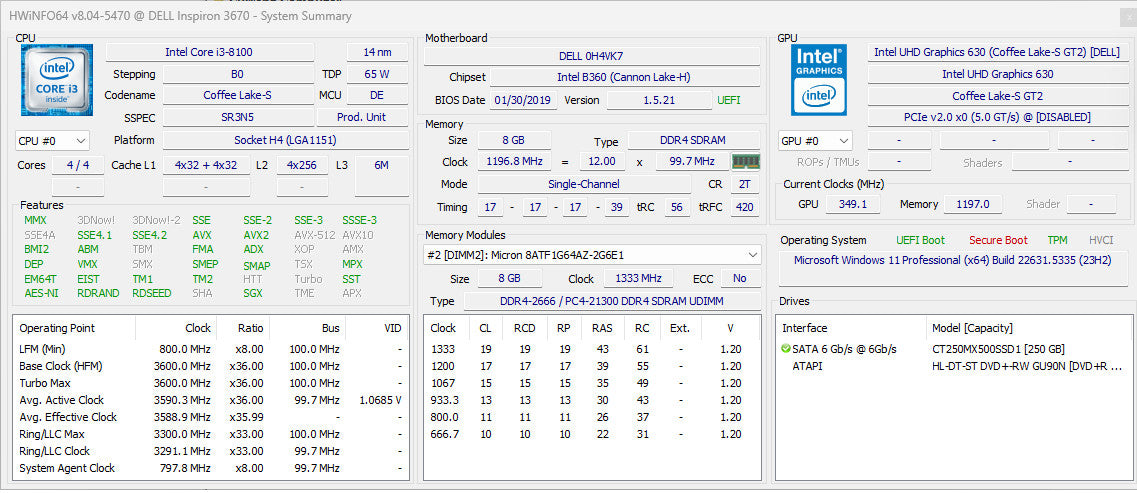Click the SSE4.2 feature label
The width and height of the screenshot is (1137, 493).
click(x=149, y=235)
